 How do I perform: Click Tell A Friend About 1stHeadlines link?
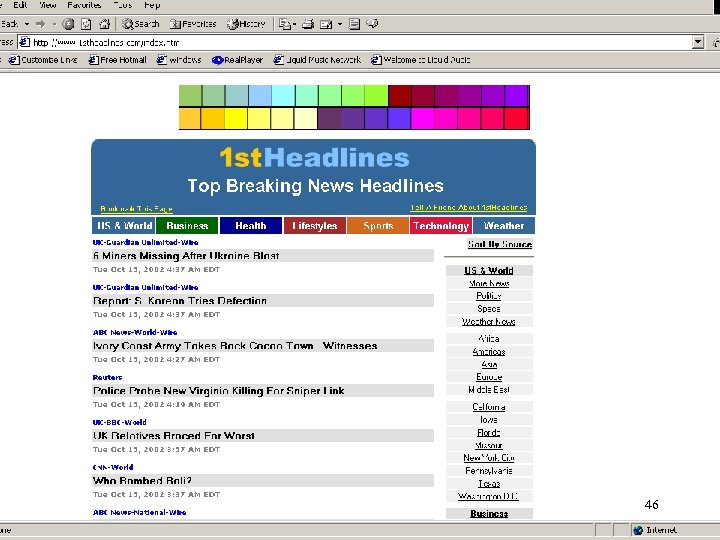[x=468, y=208]
